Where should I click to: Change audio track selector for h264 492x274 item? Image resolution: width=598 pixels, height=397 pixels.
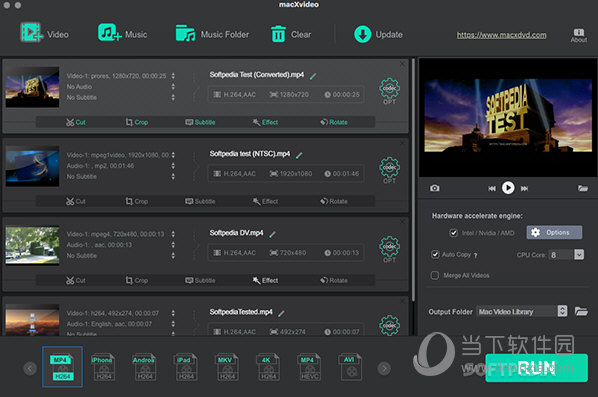coord(173,324)
